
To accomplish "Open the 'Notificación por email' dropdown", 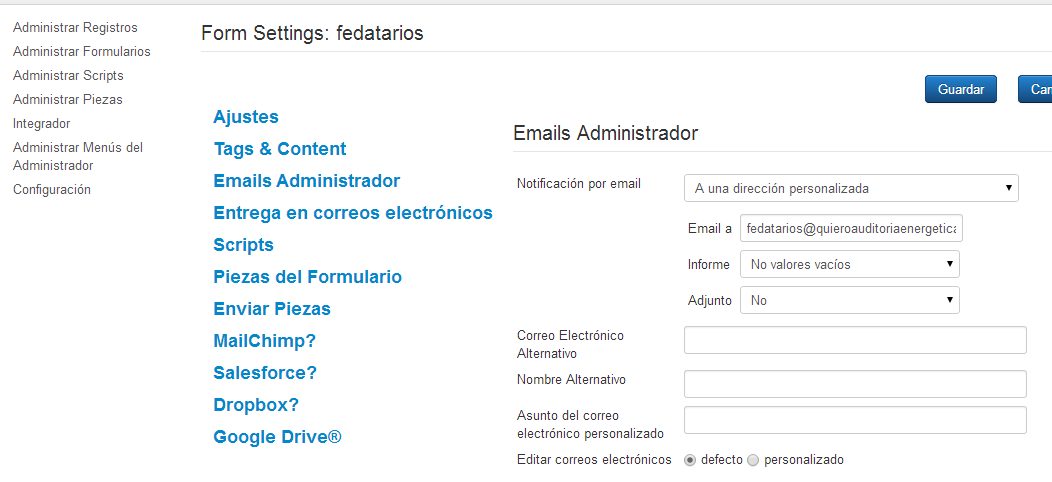I will coord(851,188).
